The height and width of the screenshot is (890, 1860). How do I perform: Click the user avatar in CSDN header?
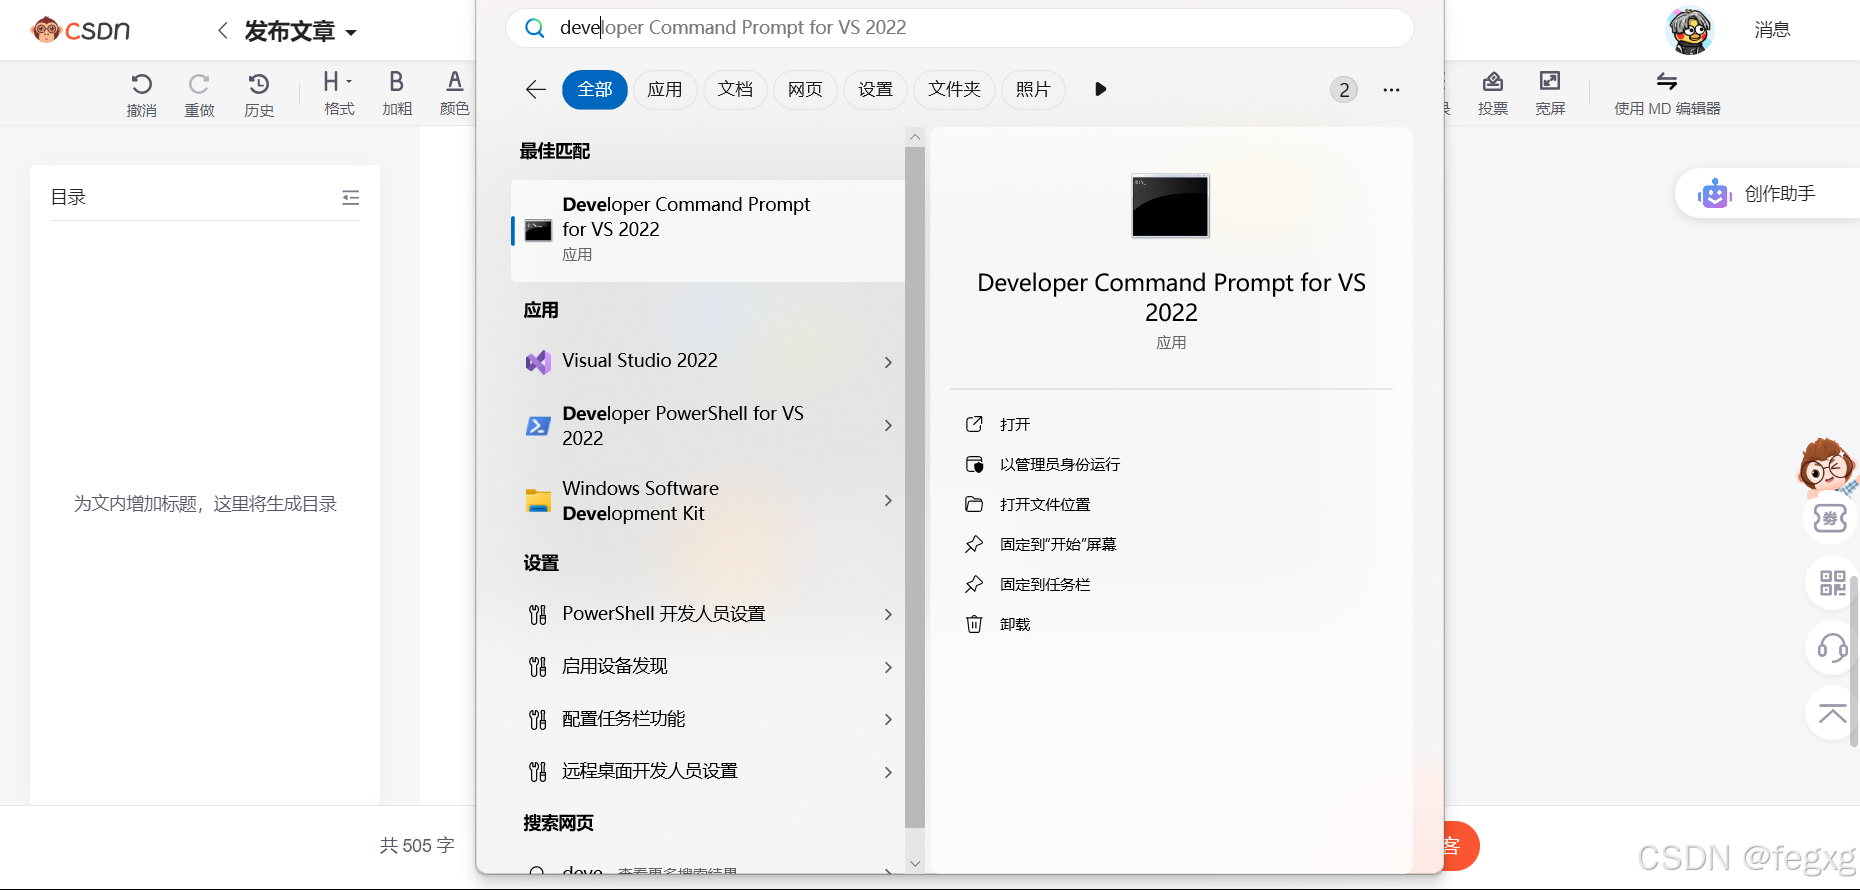pos(1690,30)
